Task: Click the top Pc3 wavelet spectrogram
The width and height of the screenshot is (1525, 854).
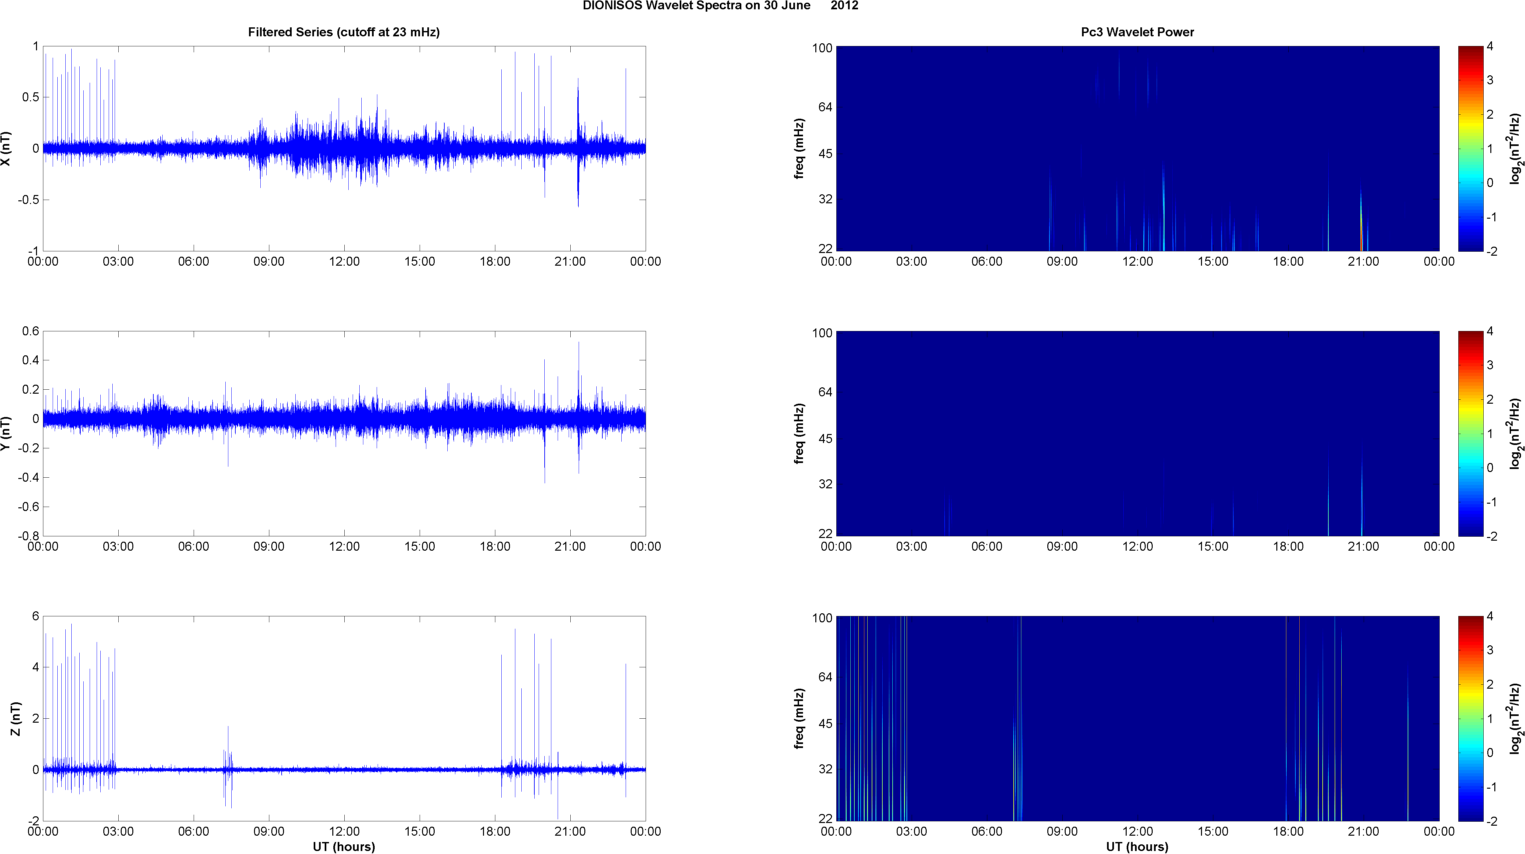Action: (1137, 149)
